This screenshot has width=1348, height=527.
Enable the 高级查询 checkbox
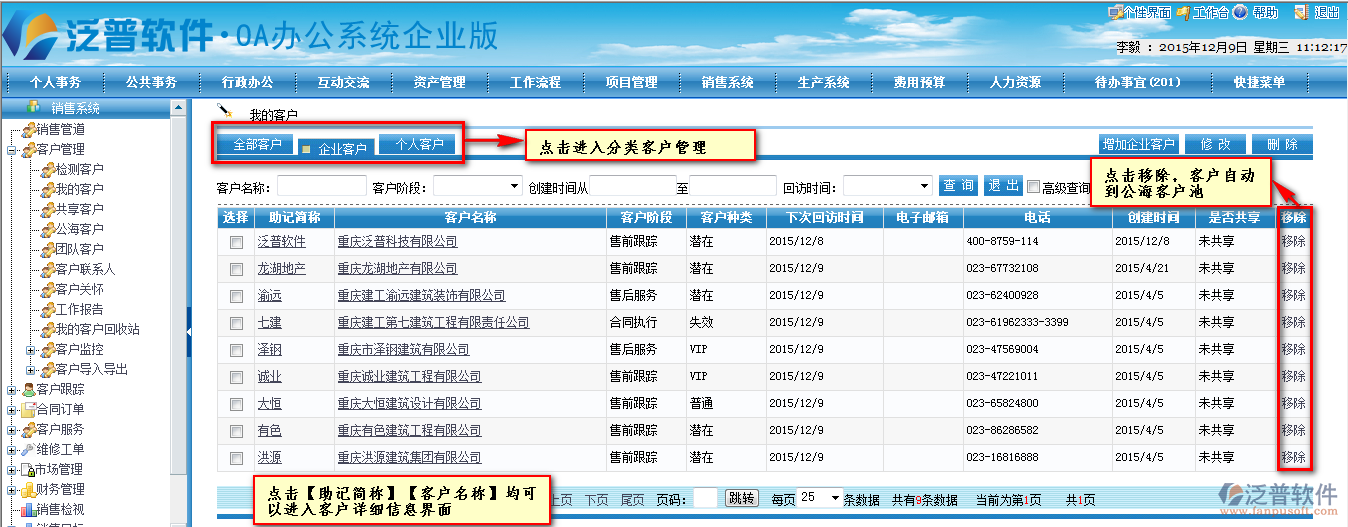[x=1033, y=186]
